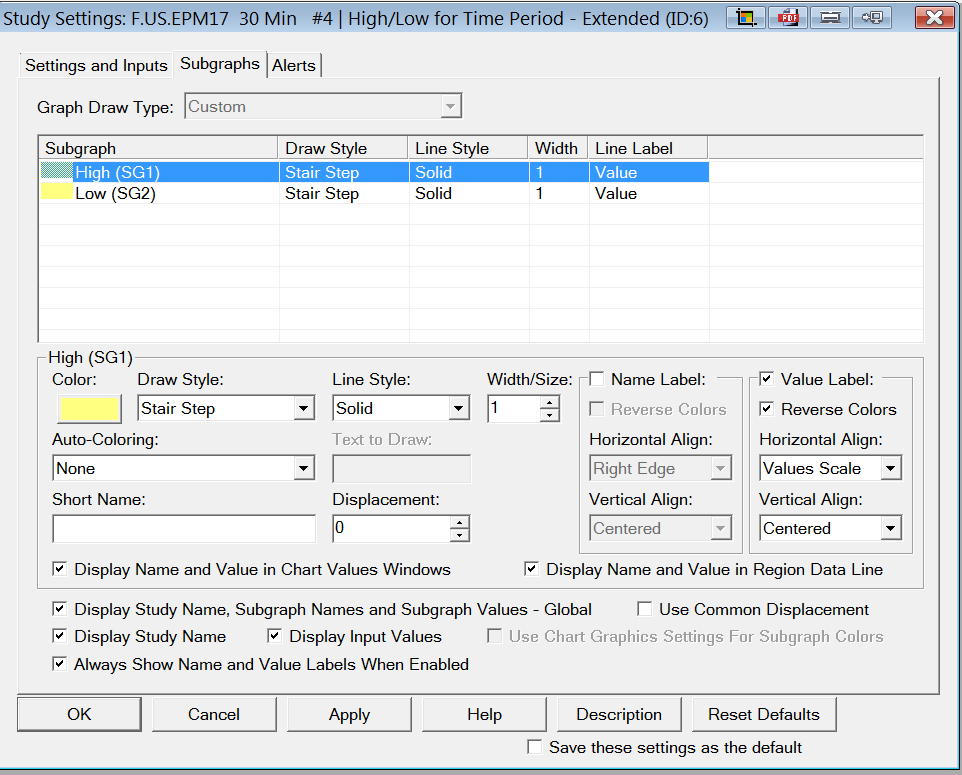This screenshot has height=775, width=962.
Task: Select the Subgraphs tab
Action: [x=220, y=64]
